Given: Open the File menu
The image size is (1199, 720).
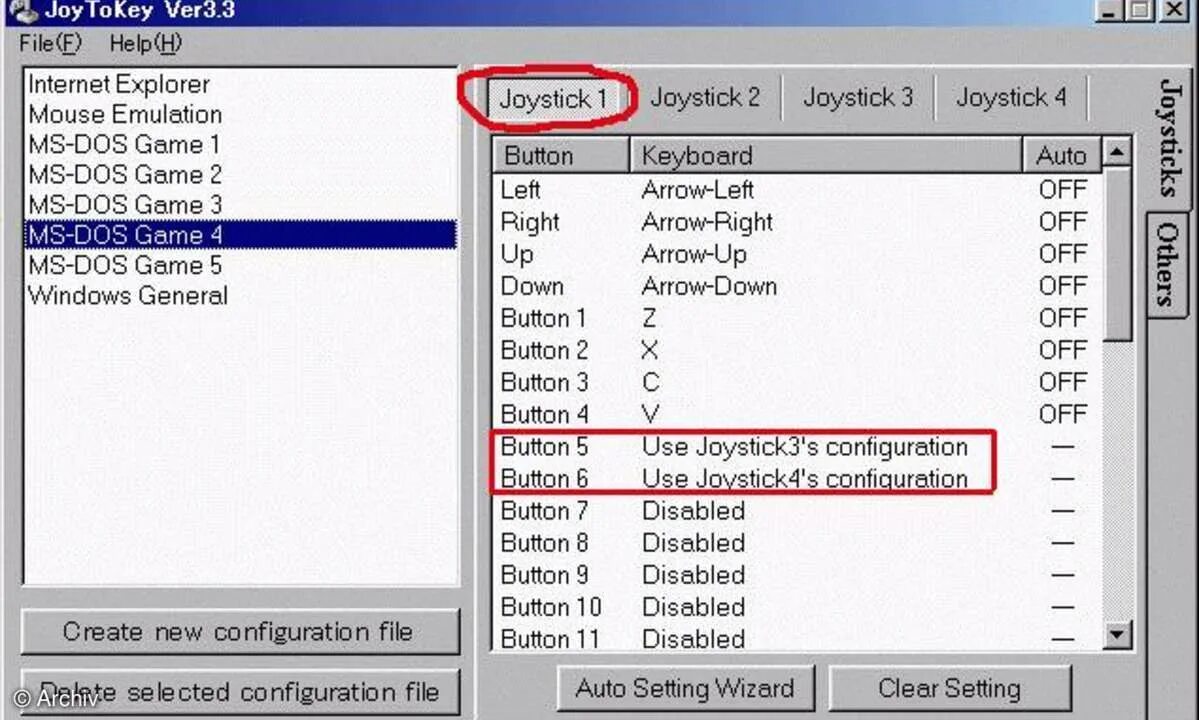Looking at the screenshot, I should [x=50, y=44].
